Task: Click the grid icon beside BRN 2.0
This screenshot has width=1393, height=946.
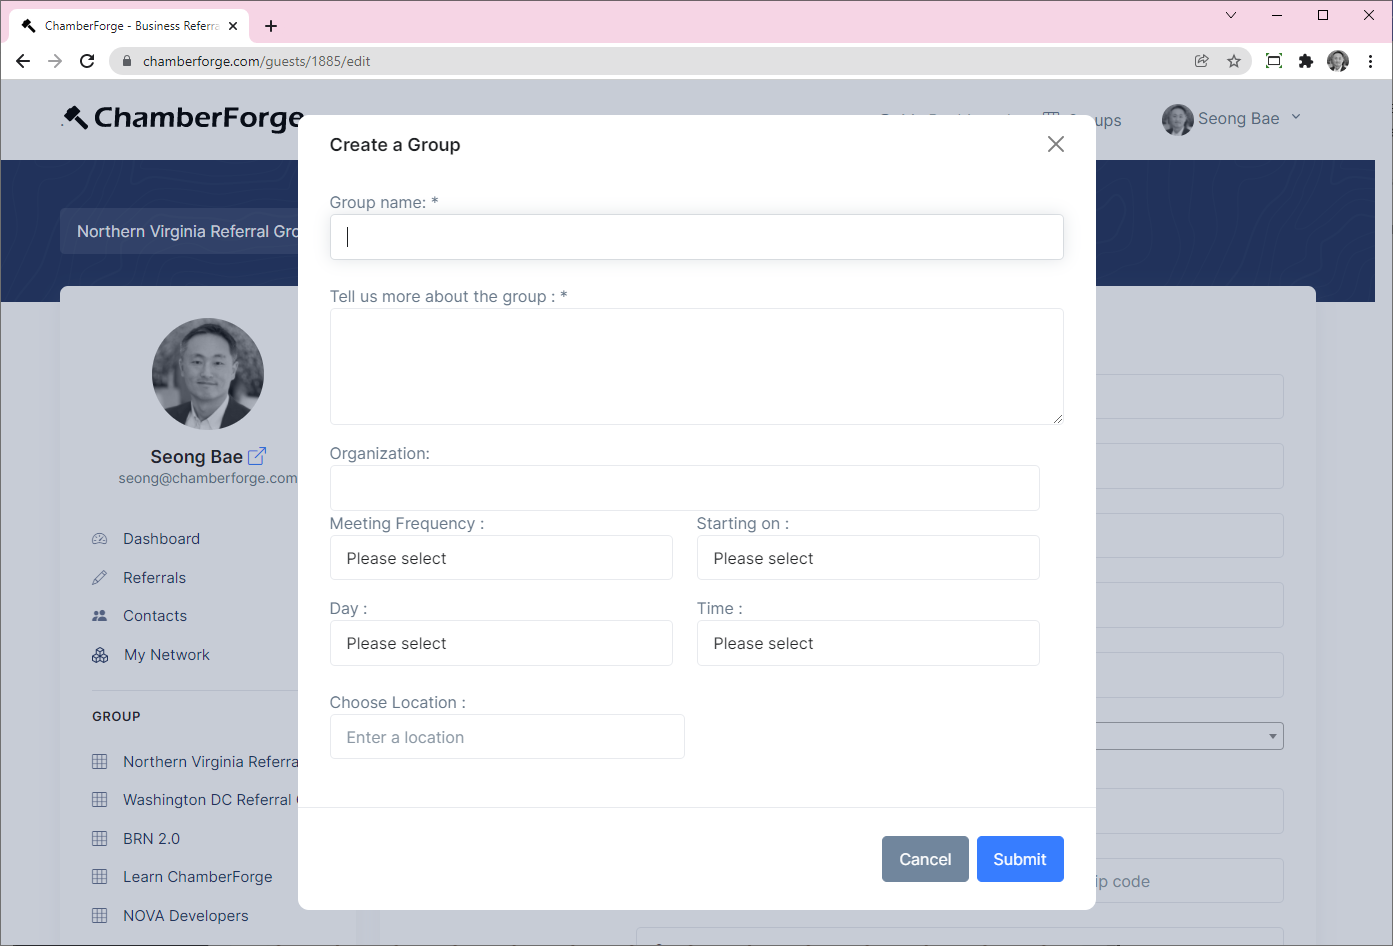Action: pos(99,838)
